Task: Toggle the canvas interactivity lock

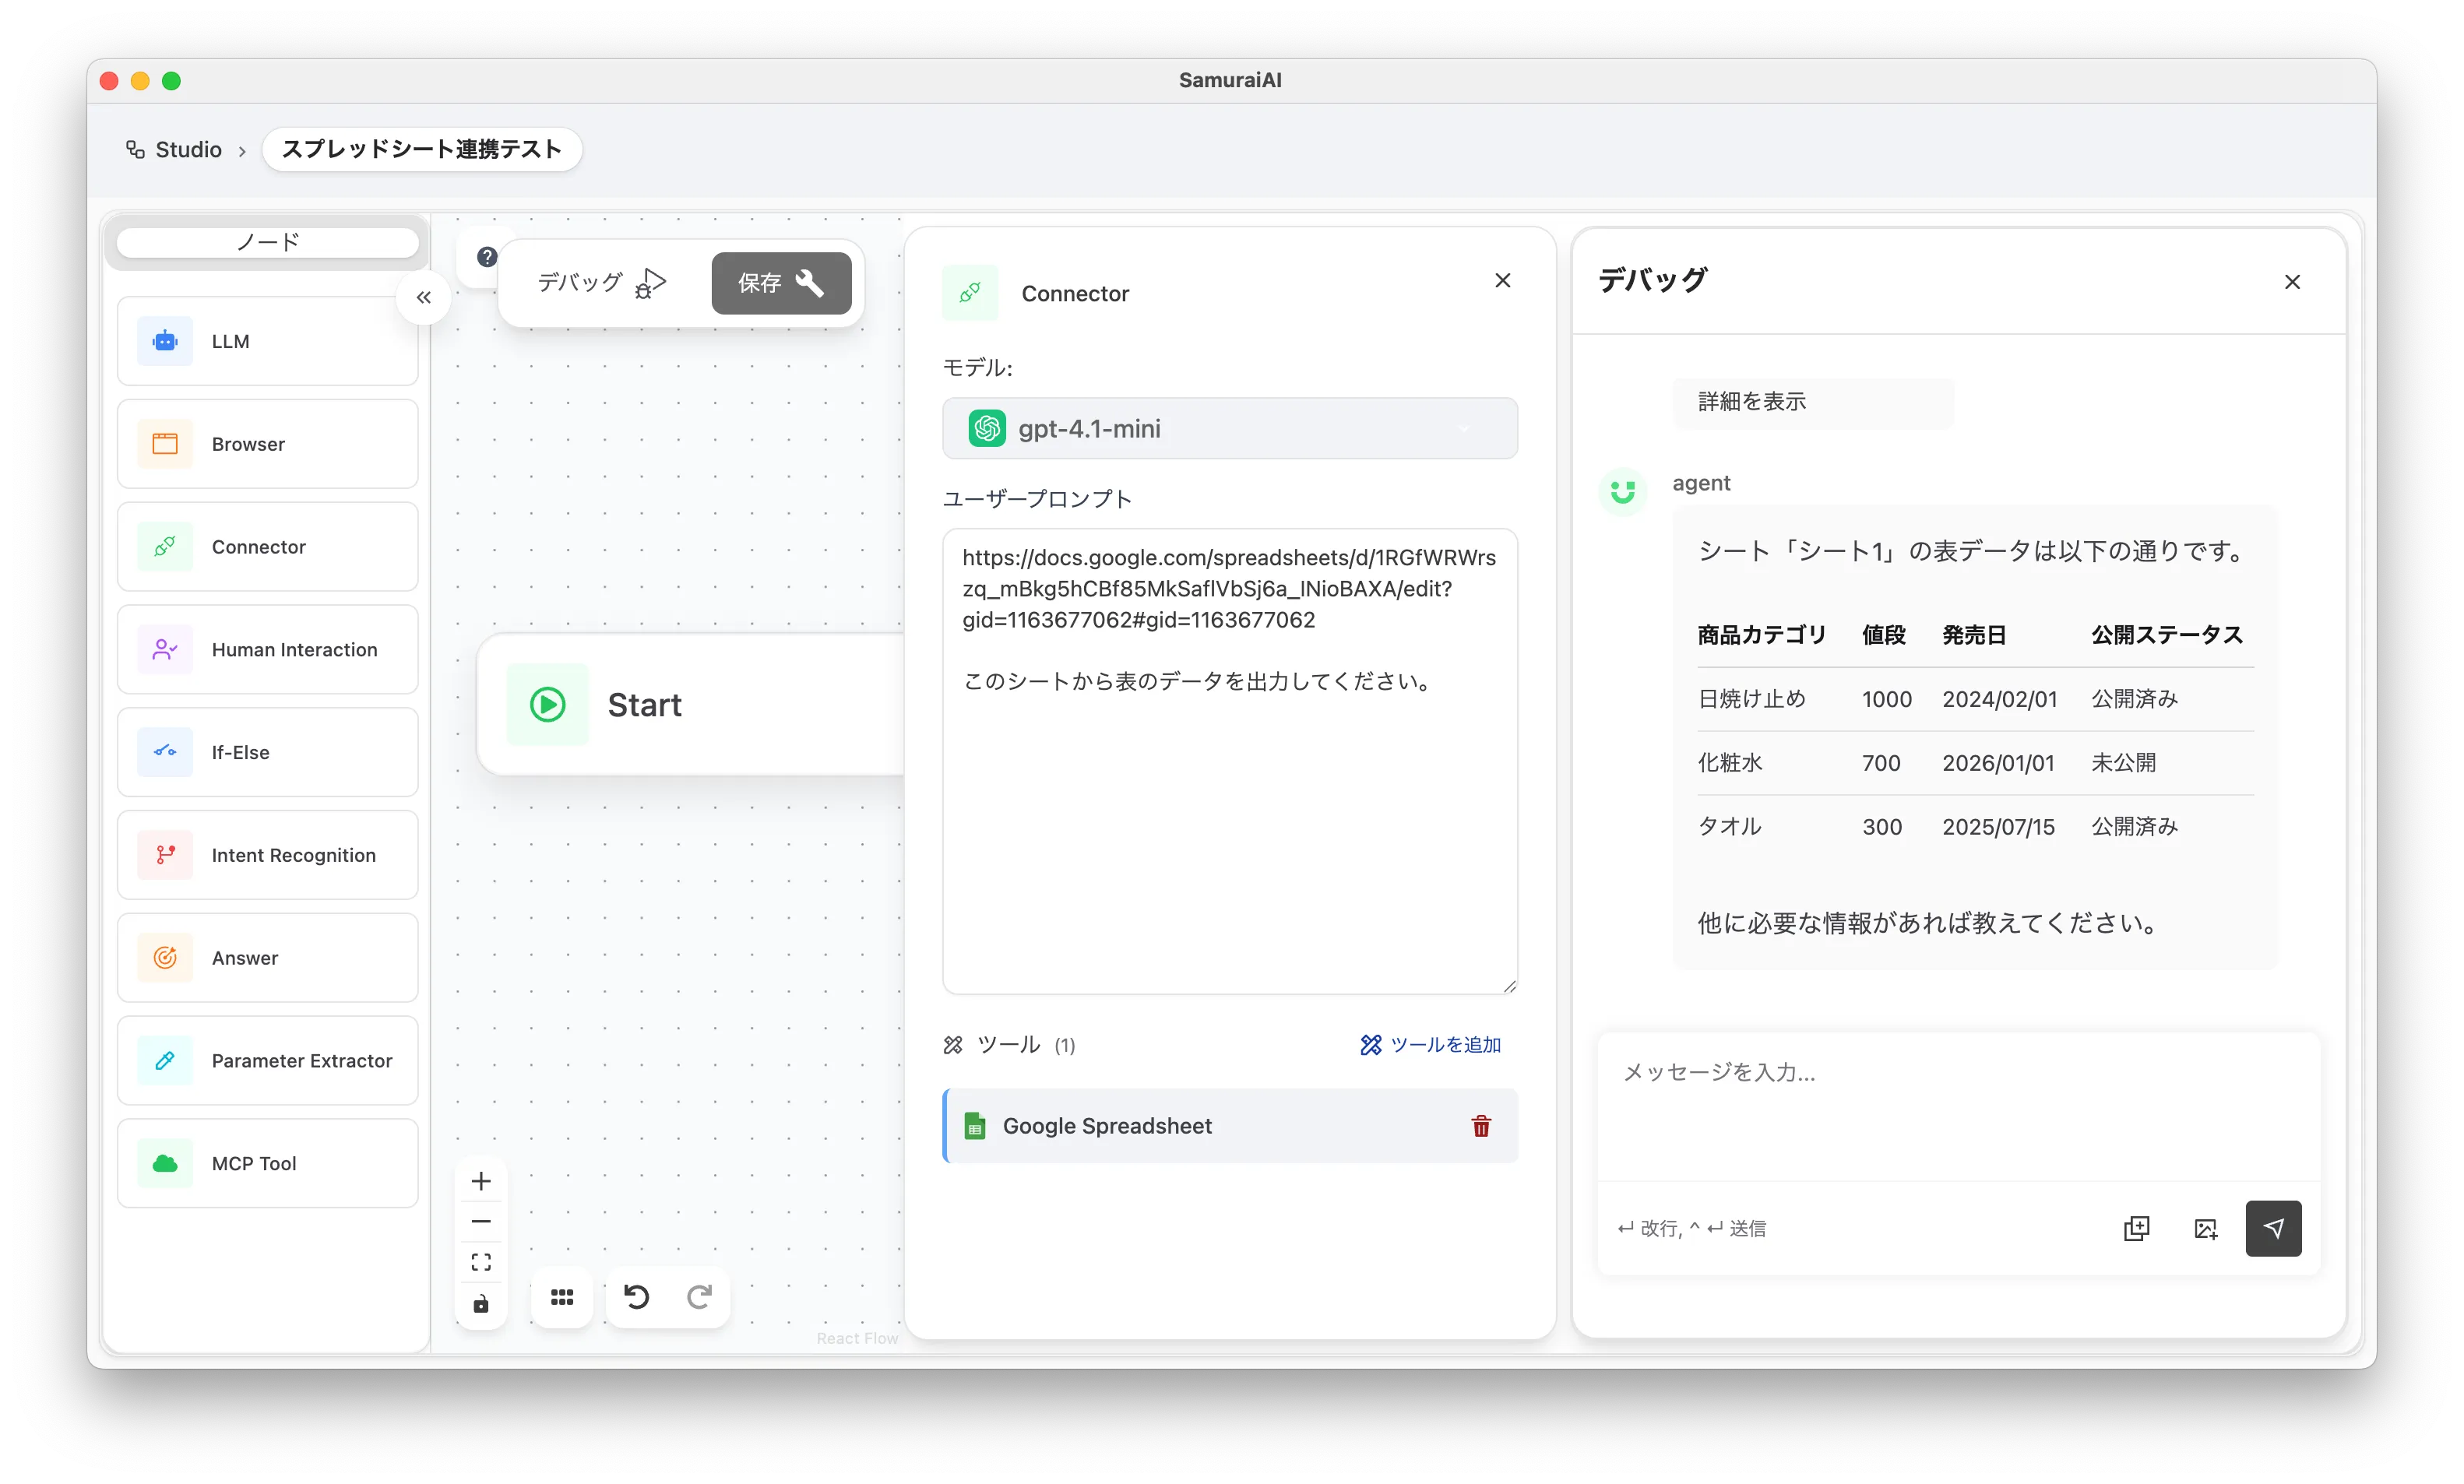Action: (481, 1304)
